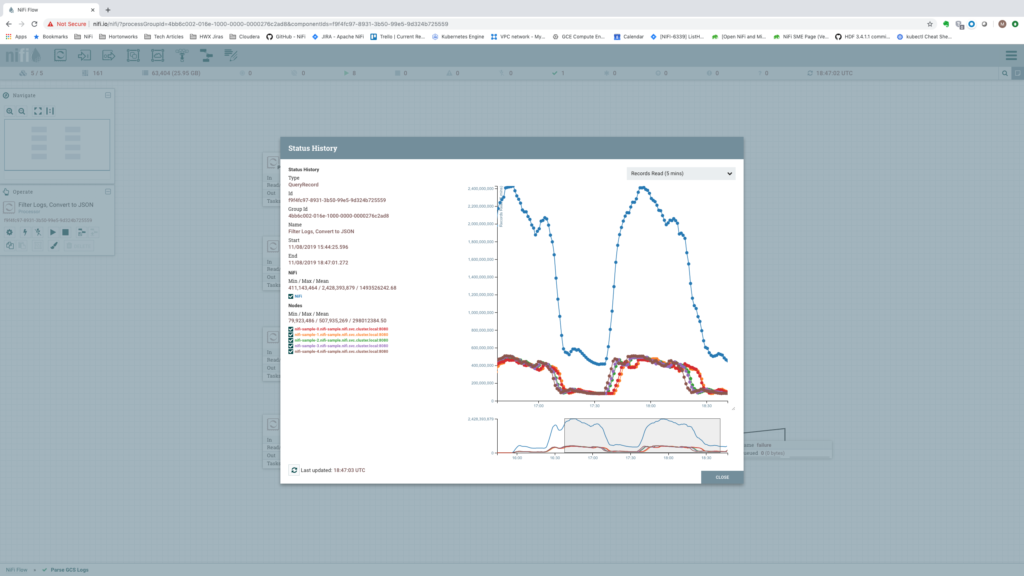Select the Funnel icon in NiFi toolbar
This screenshot has height=576, width=1024.
pos(181,55)
